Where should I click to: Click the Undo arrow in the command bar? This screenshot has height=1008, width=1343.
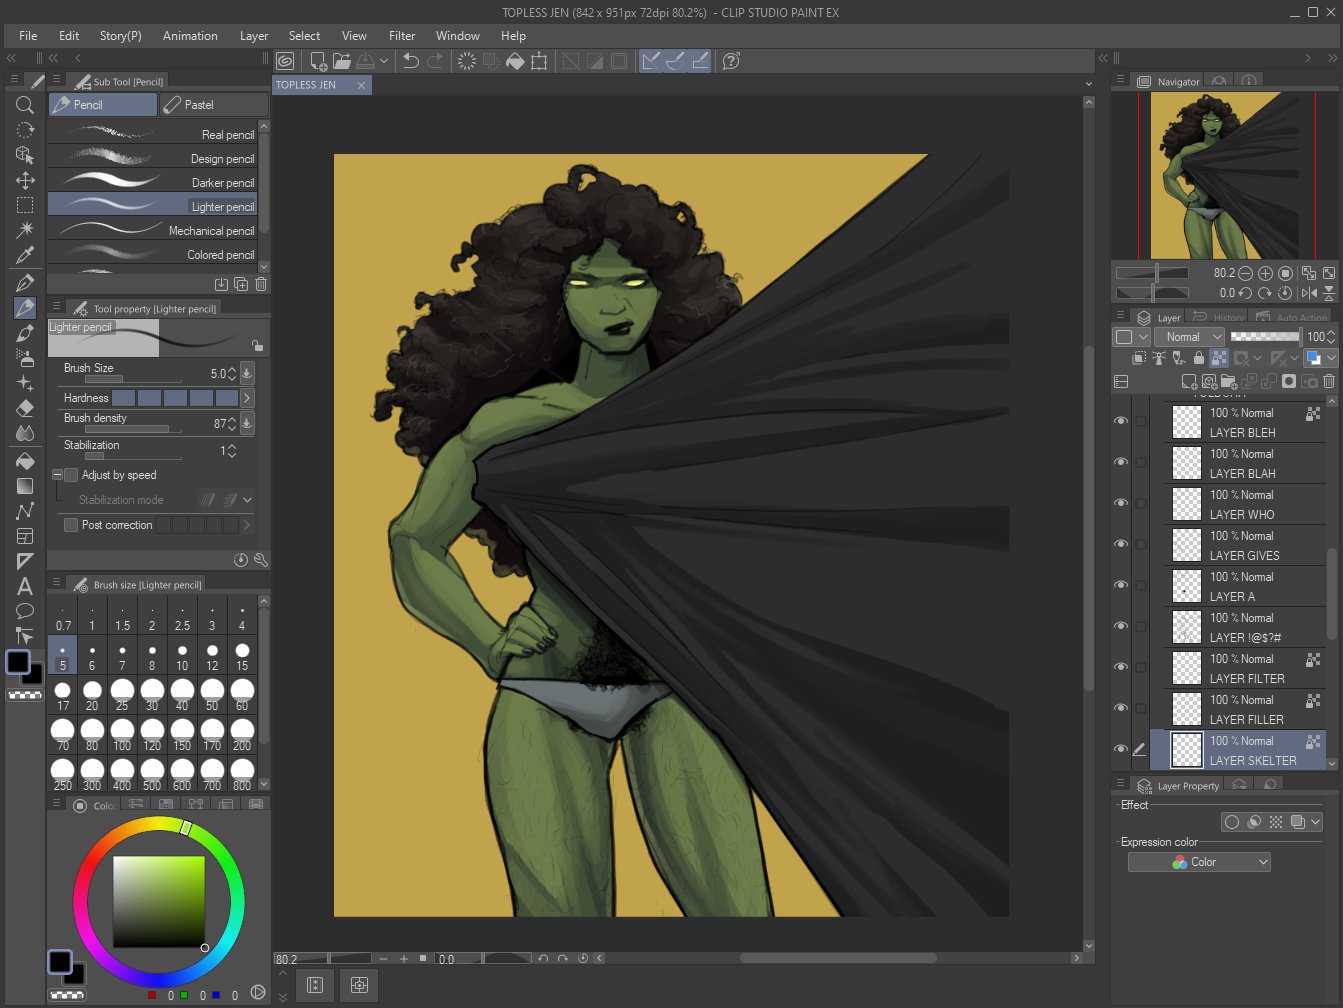(x=410, y=61)
